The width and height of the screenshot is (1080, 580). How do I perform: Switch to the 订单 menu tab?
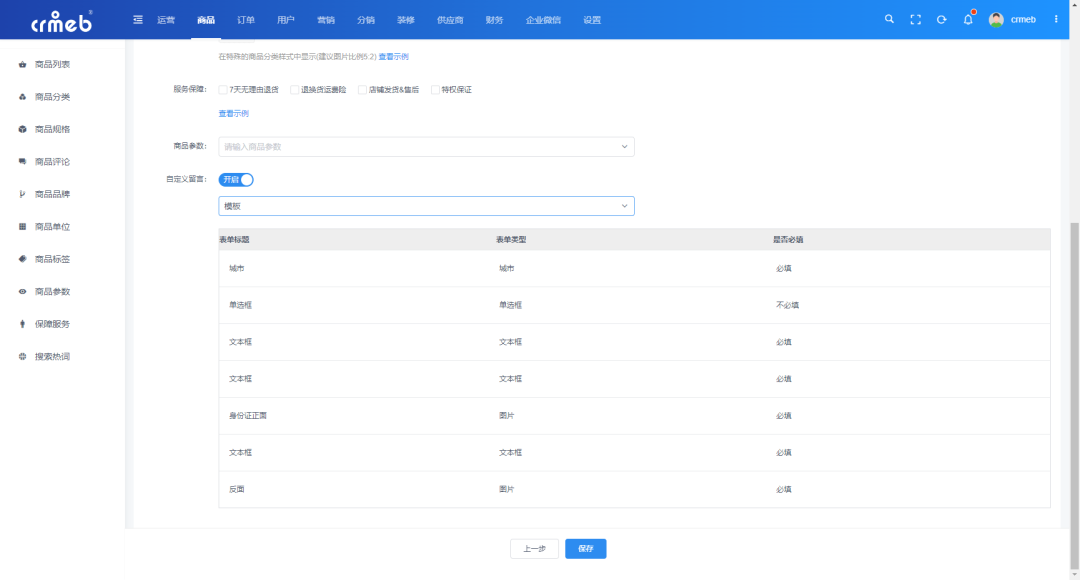tap(246, 19)
